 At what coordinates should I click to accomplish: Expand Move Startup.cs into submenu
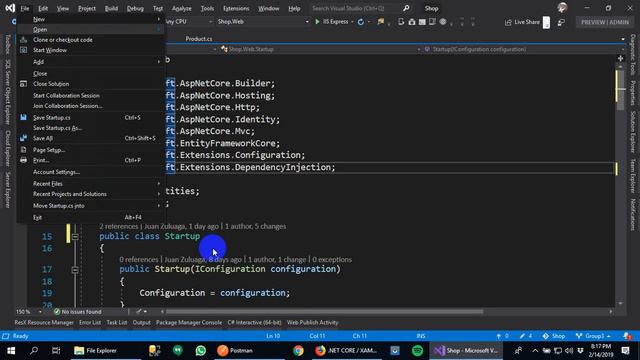[x=91, y=206]
